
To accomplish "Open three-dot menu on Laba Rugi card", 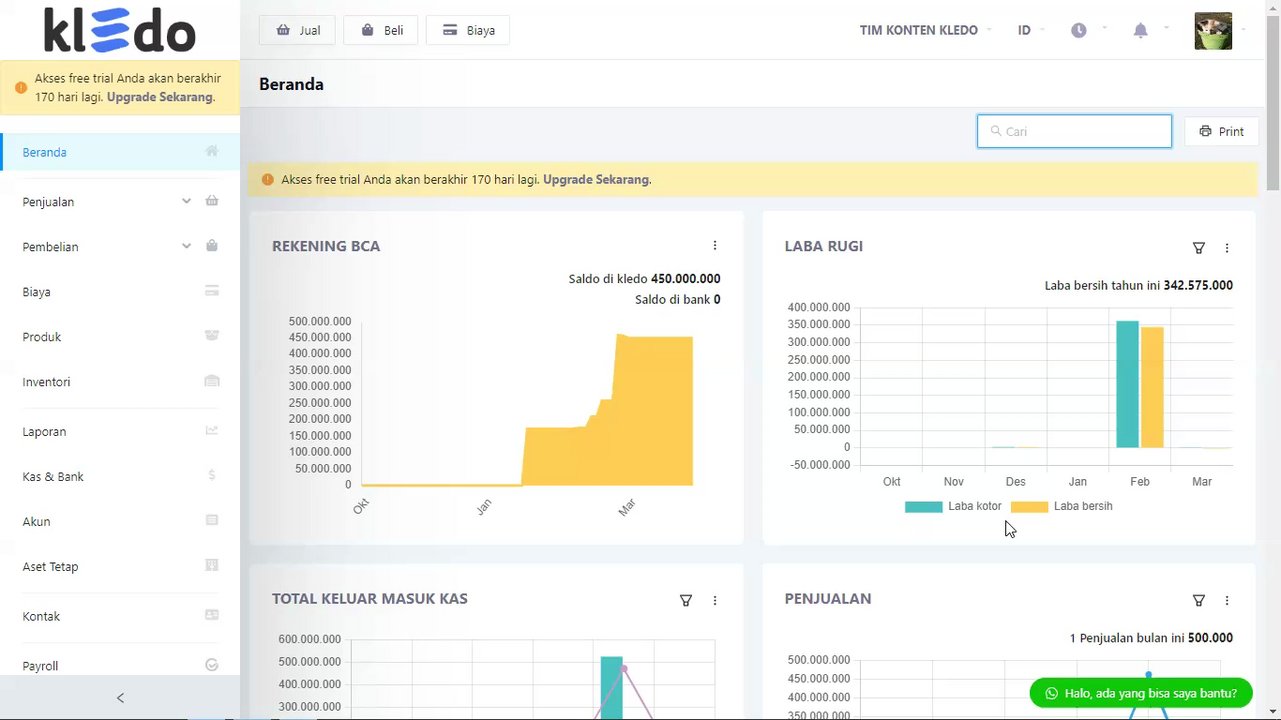I will click(x=1227, y=248).
